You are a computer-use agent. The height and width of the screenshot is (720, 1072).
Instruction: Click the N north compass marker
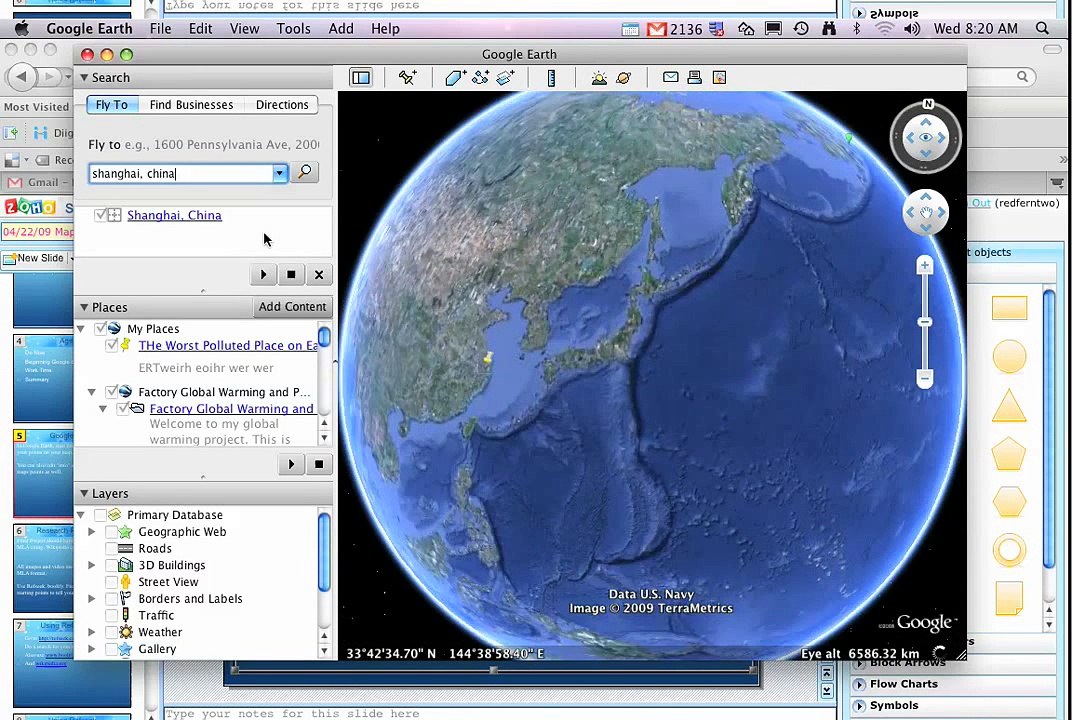click(928, 104)
